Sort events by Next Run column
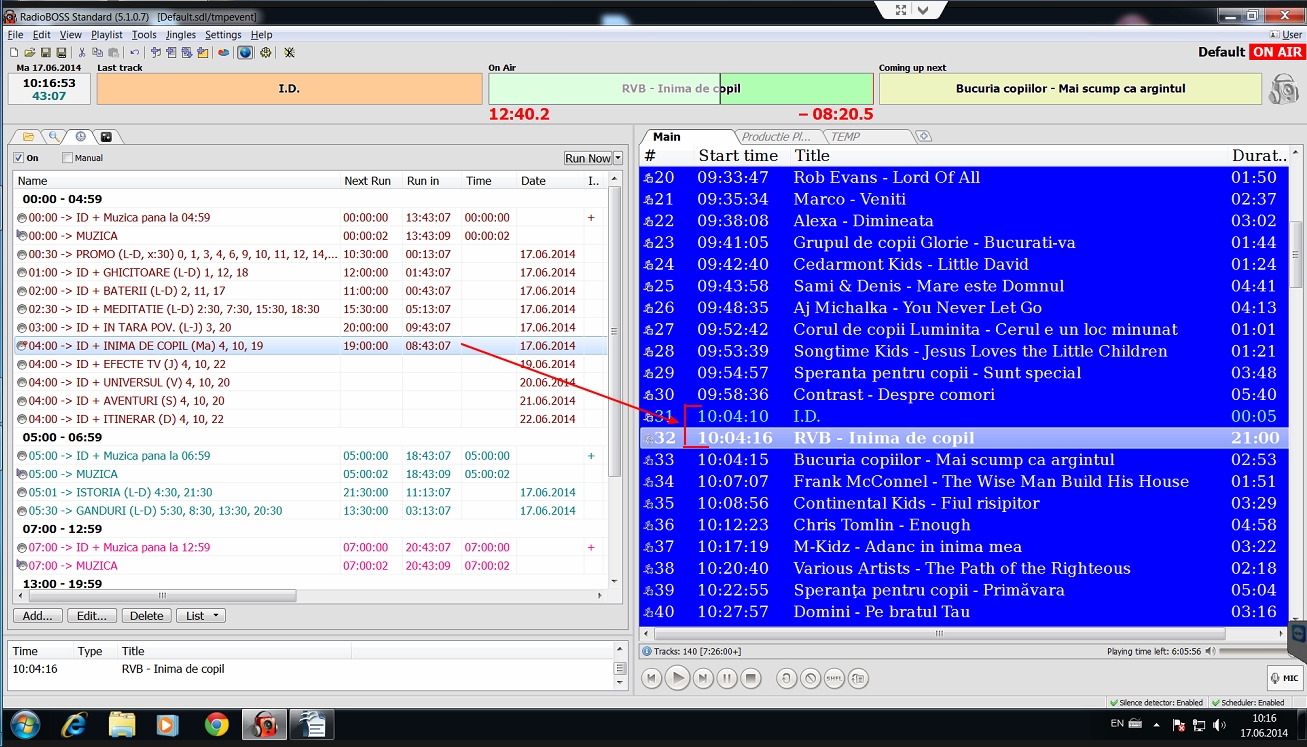This screenshot has width=1307, height=747. [368, 181]
